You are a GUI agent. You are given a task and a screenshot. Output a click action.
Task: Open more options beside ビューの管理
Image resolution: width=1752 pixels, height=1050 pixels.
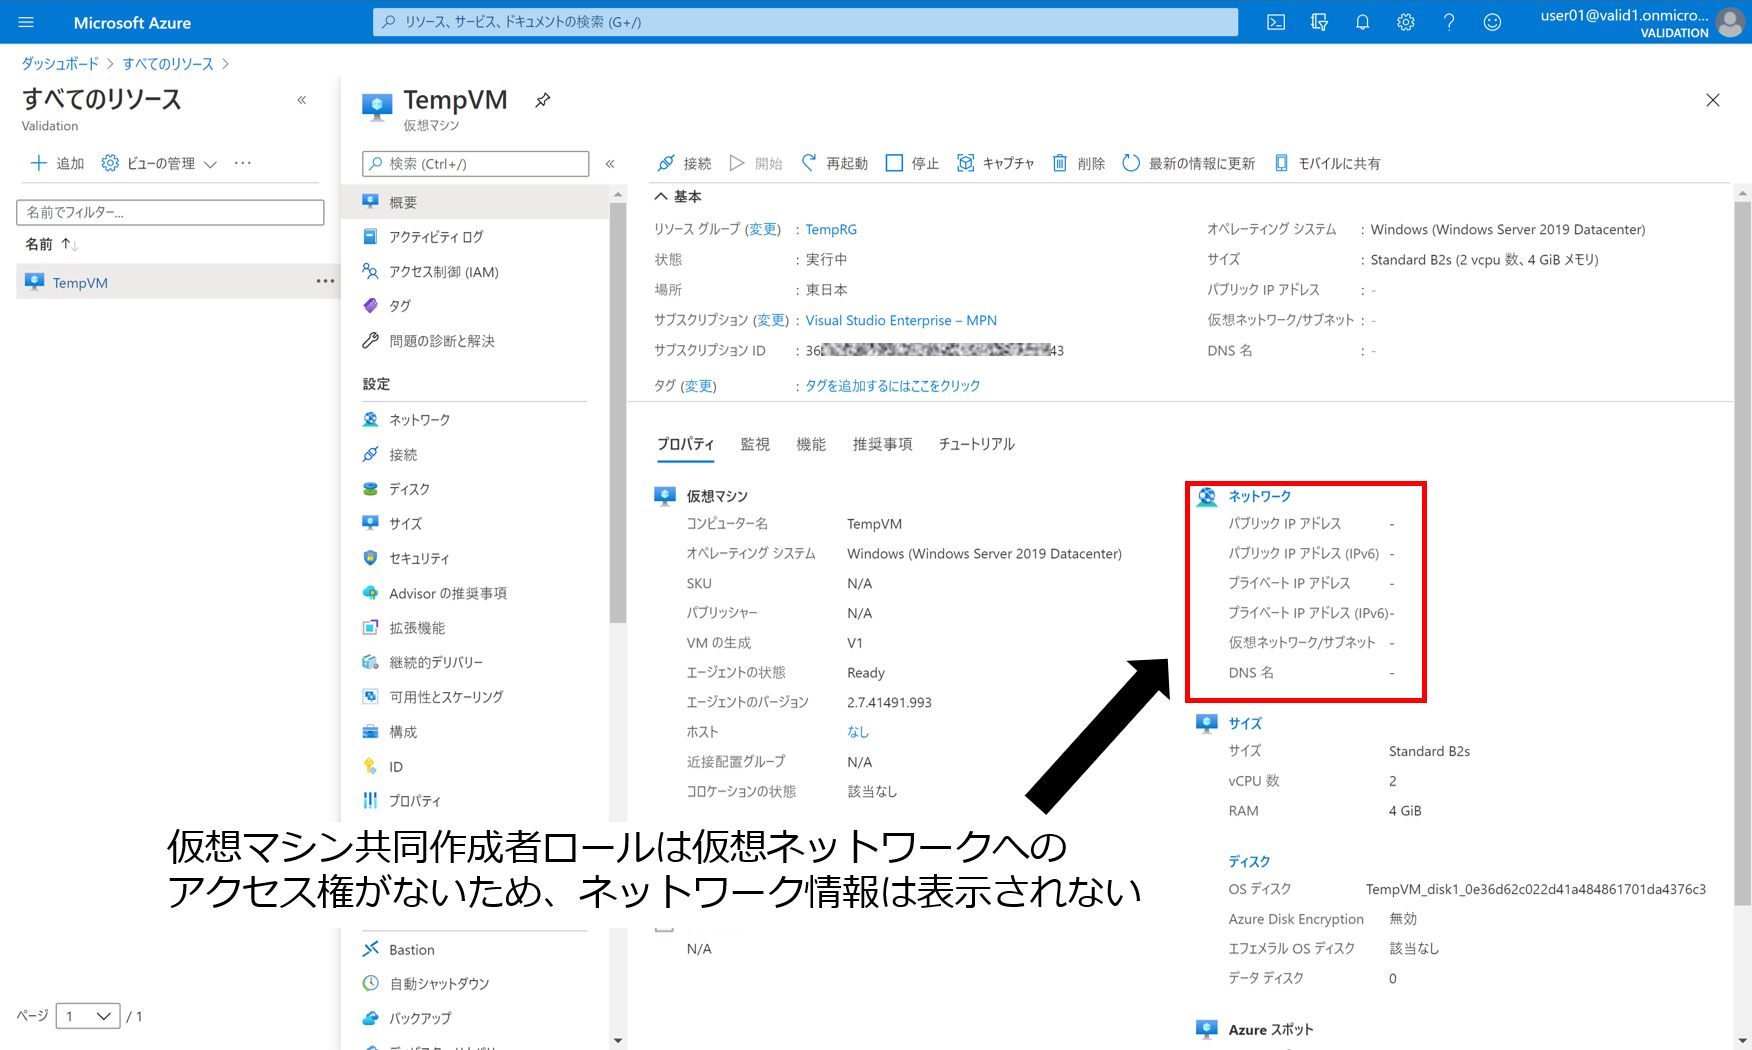(243, 163)
